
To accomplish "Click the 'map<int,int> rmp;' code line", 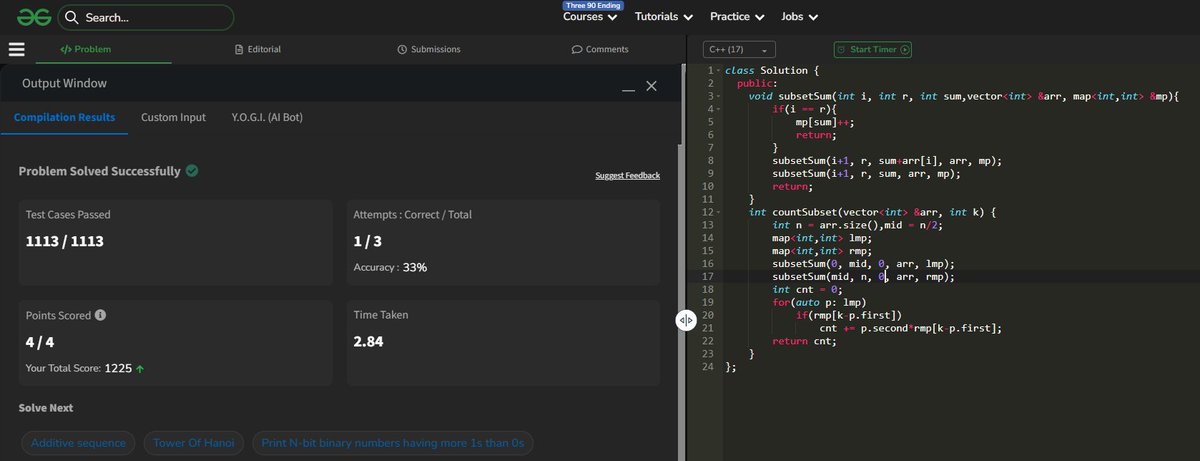I will pyautogui.click(x=822, y=251).
